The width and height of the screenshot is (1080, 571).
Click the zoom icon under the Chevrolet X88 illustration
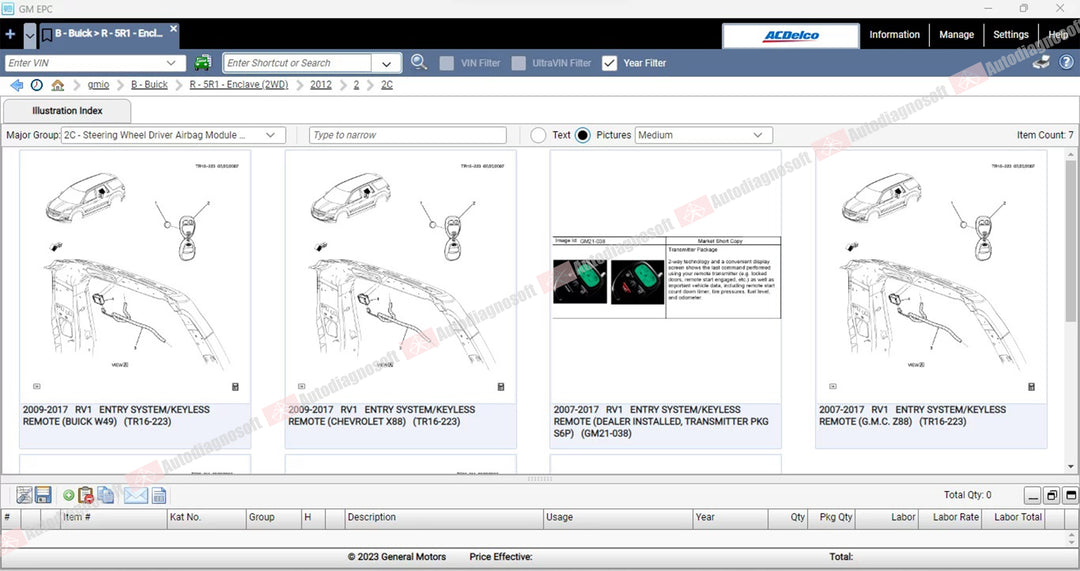point(302,386)
